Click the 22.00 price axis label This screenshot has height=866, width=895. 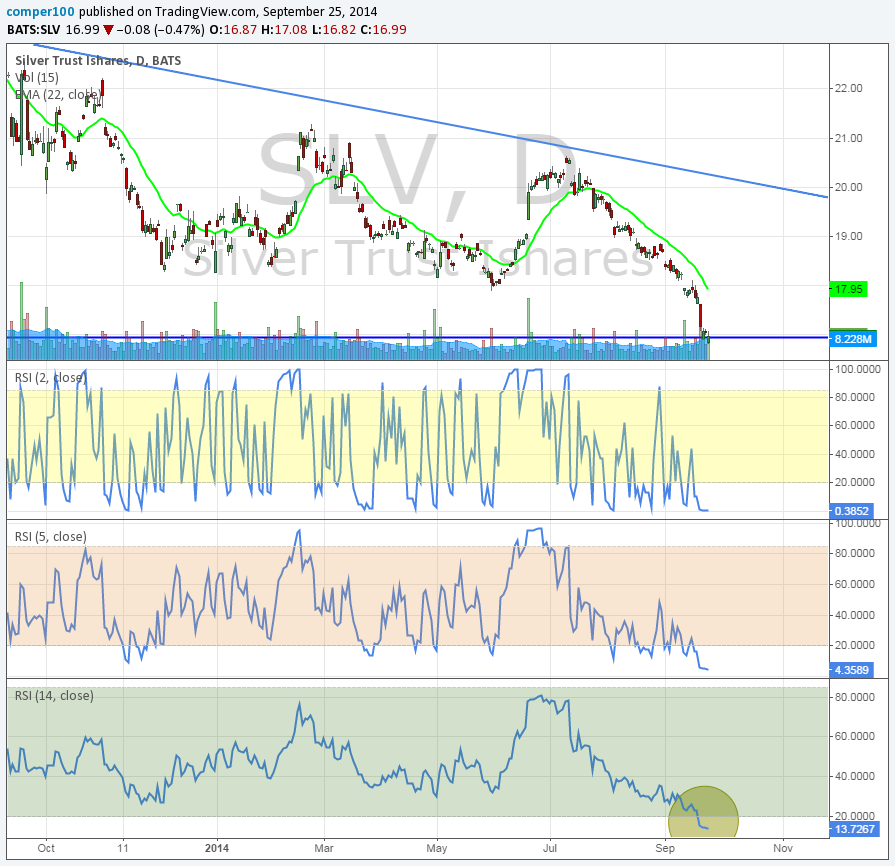coord(849,88)
